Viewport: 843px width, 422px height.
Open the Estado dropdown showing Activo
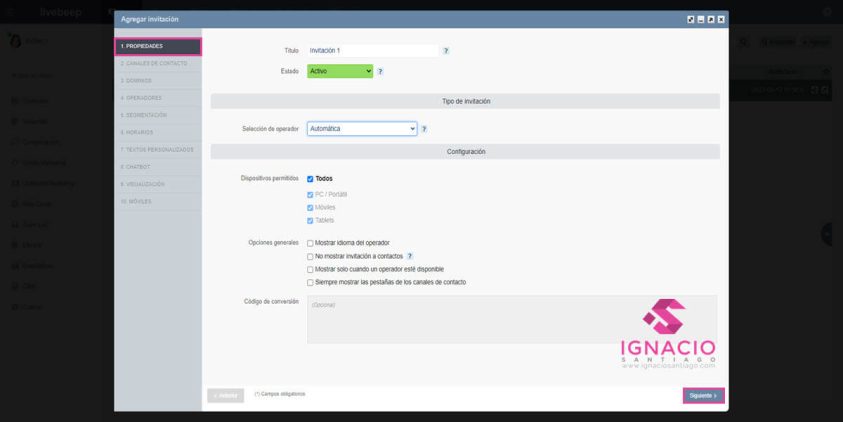[340, 71]
